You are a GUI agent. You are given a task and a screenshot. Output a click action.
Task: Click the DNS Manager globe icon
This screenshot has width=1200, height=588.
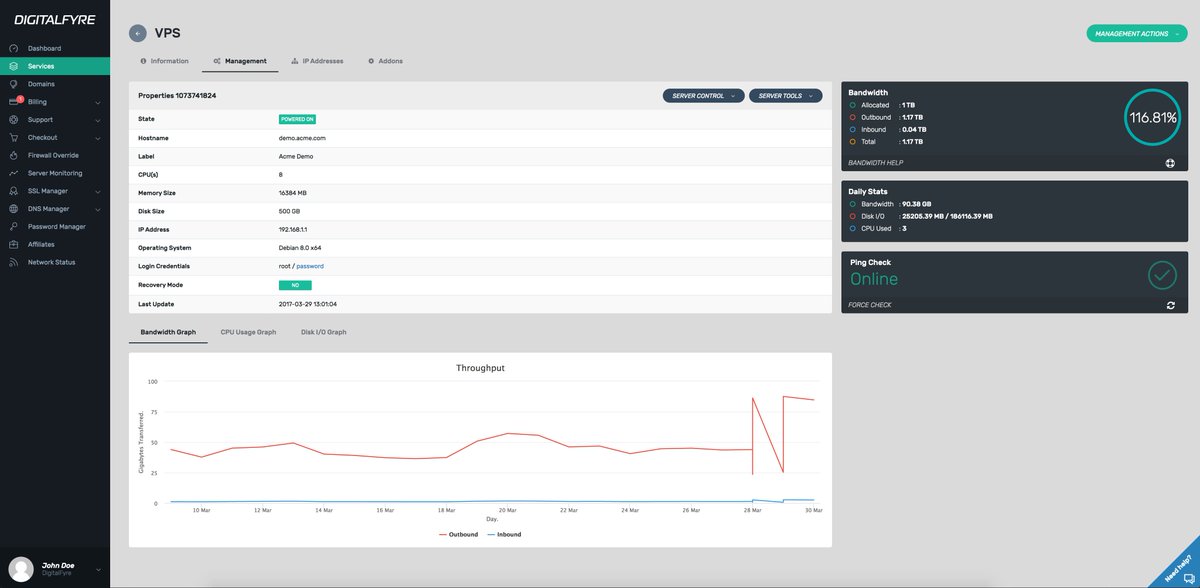[13, 209]
